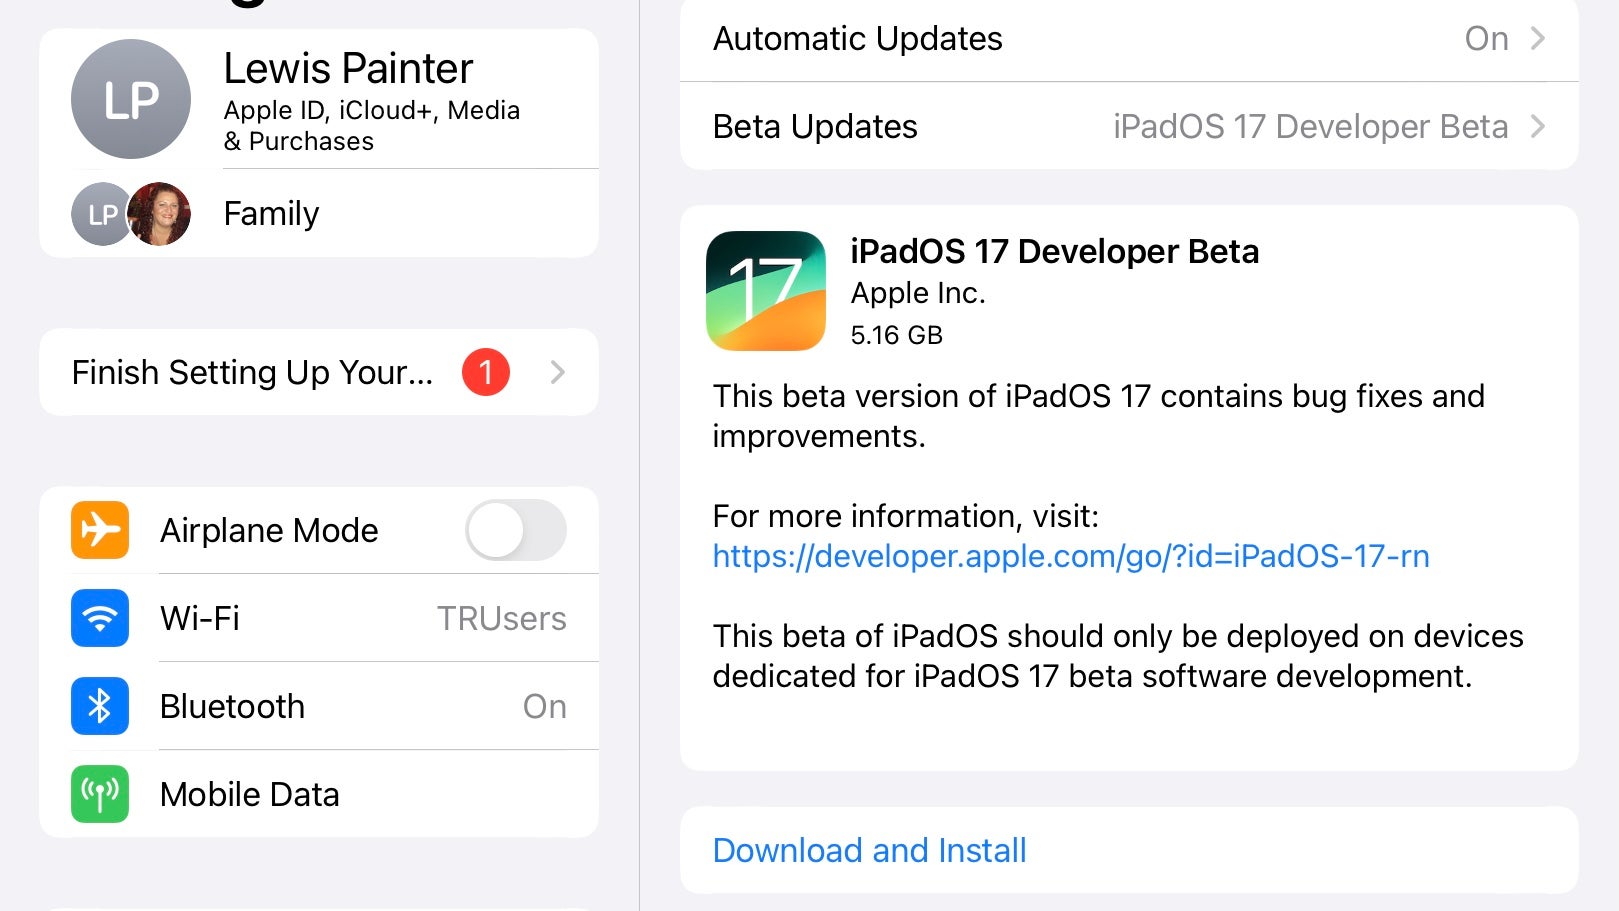Tap the Family member photo avatar
Screen dimensions: 1619x911
point(159,214)
